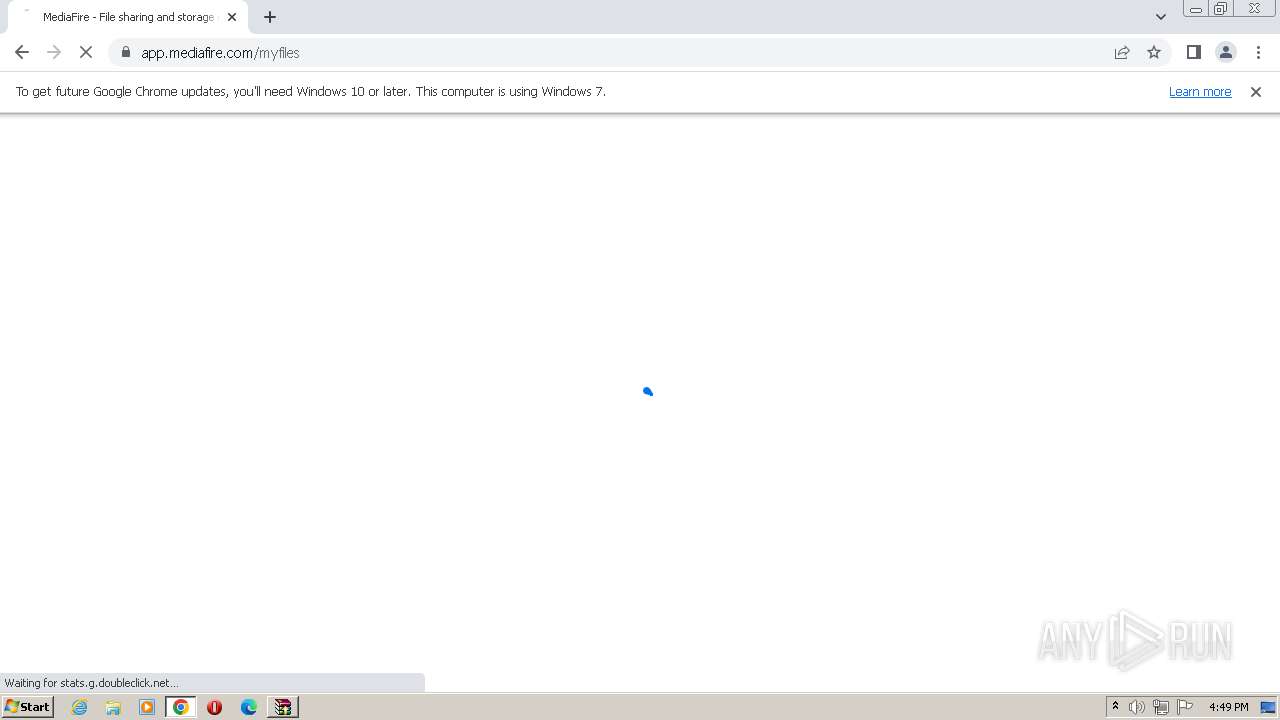Restore down the Chrome window

1221,9
